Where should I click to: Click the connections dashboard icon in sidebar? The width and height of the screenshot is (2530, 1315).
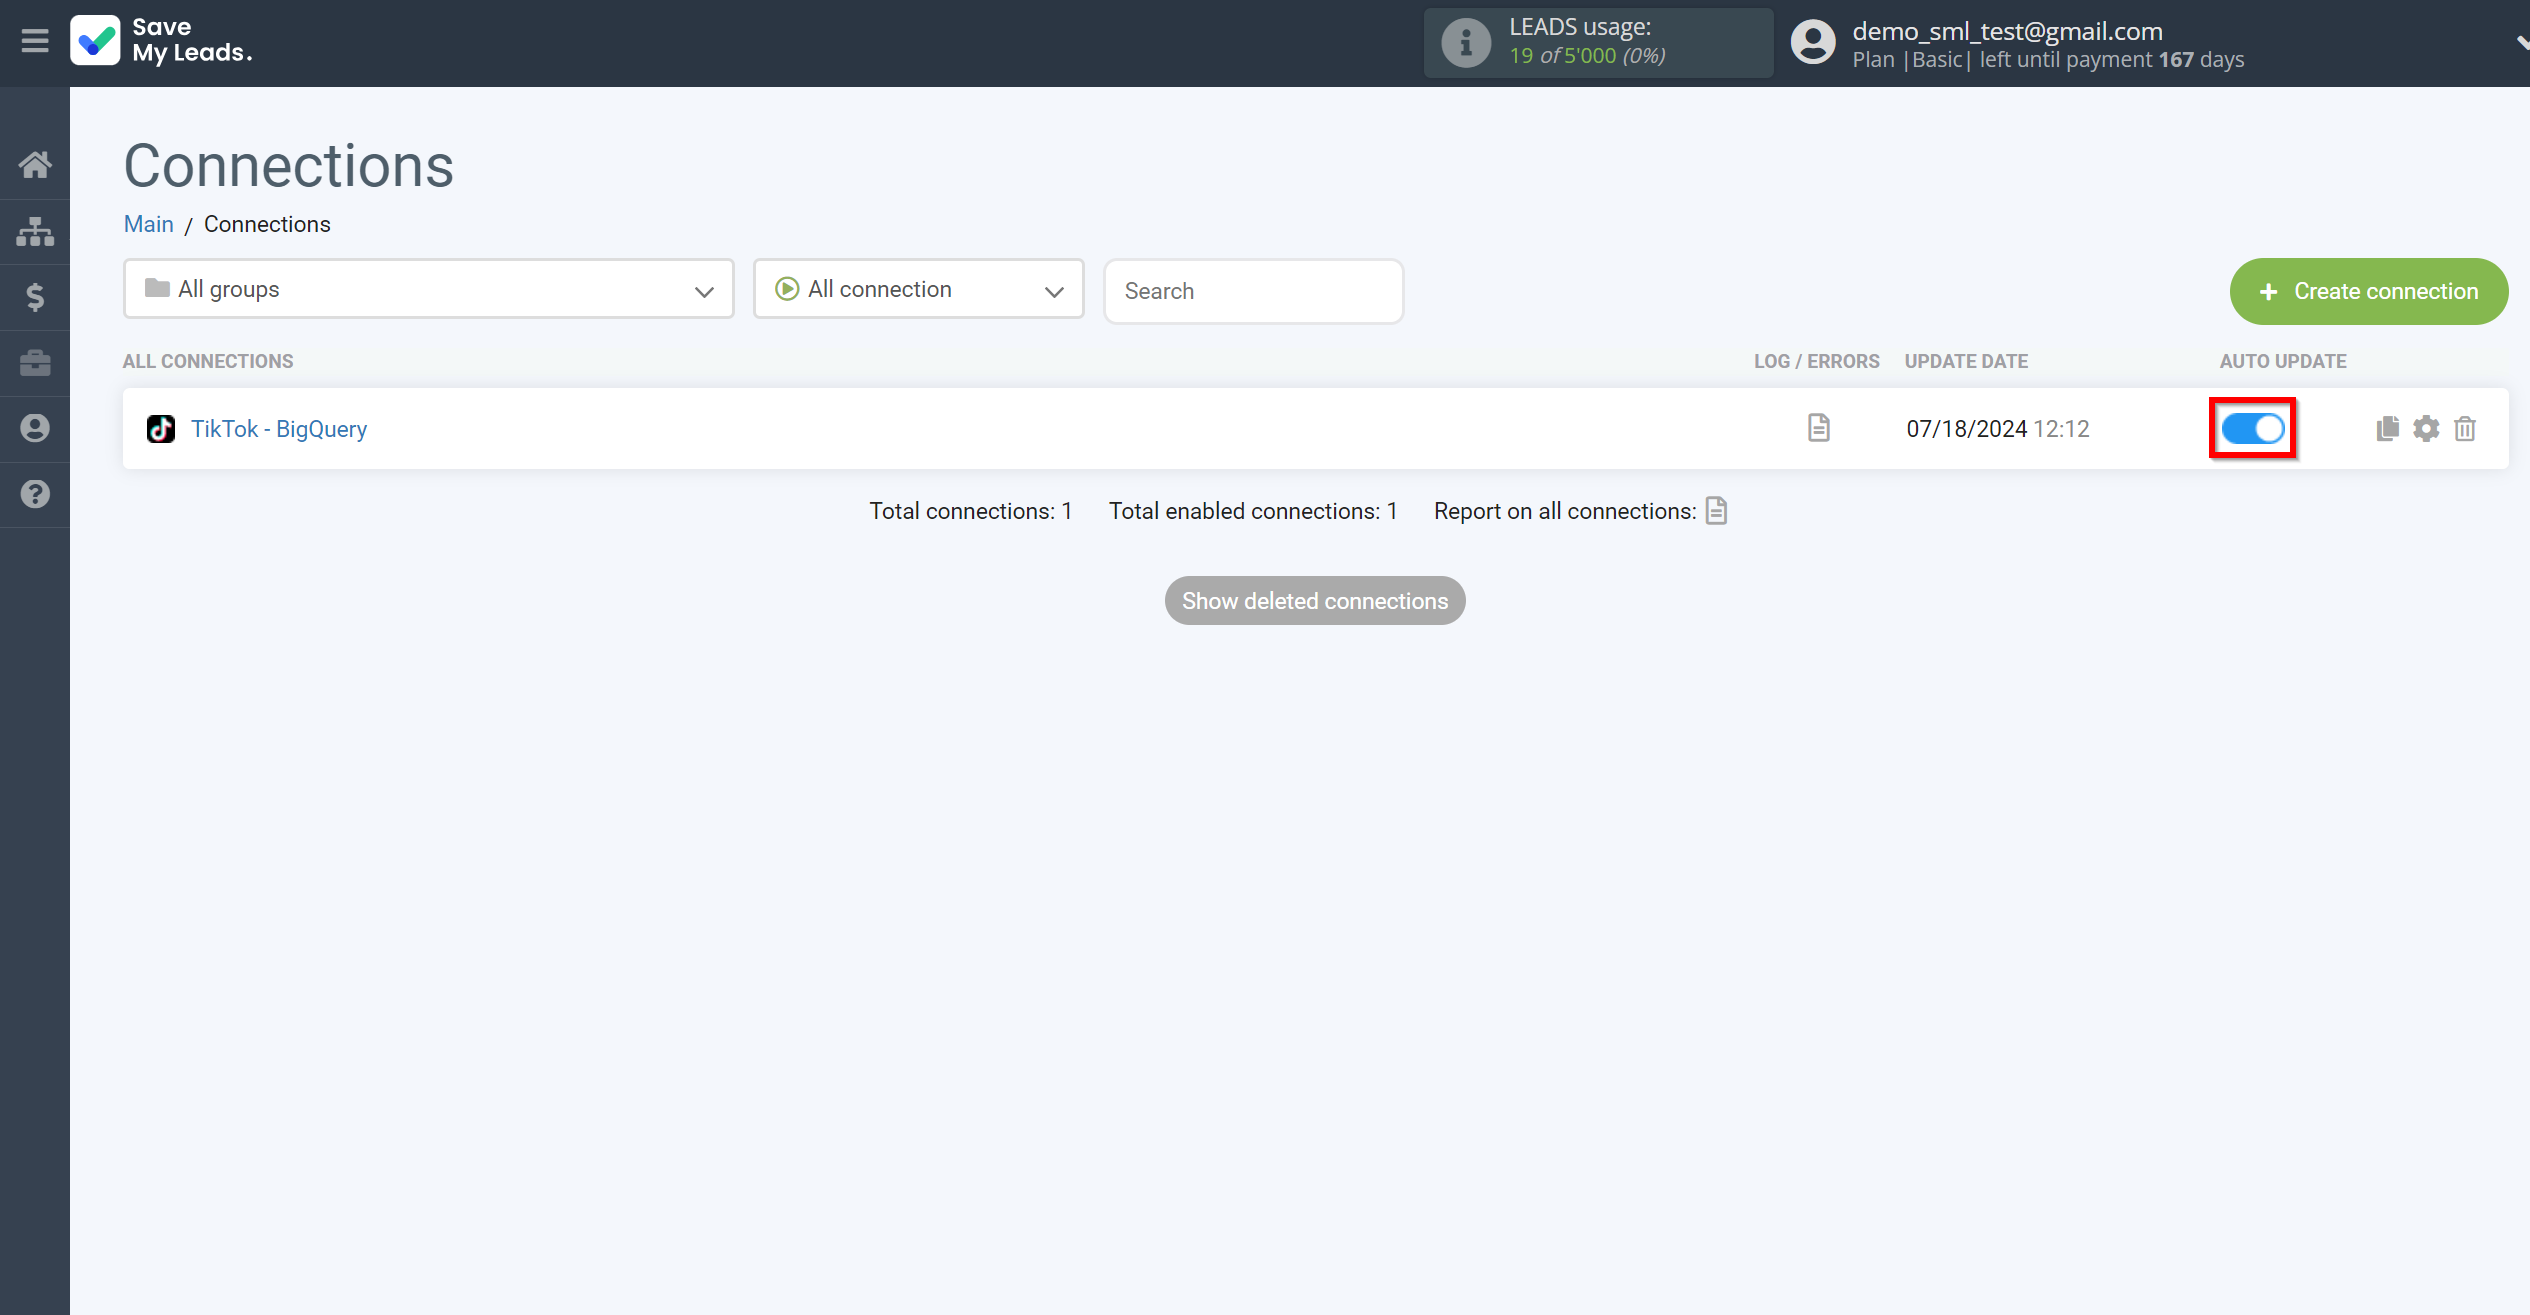click(35, 231)
